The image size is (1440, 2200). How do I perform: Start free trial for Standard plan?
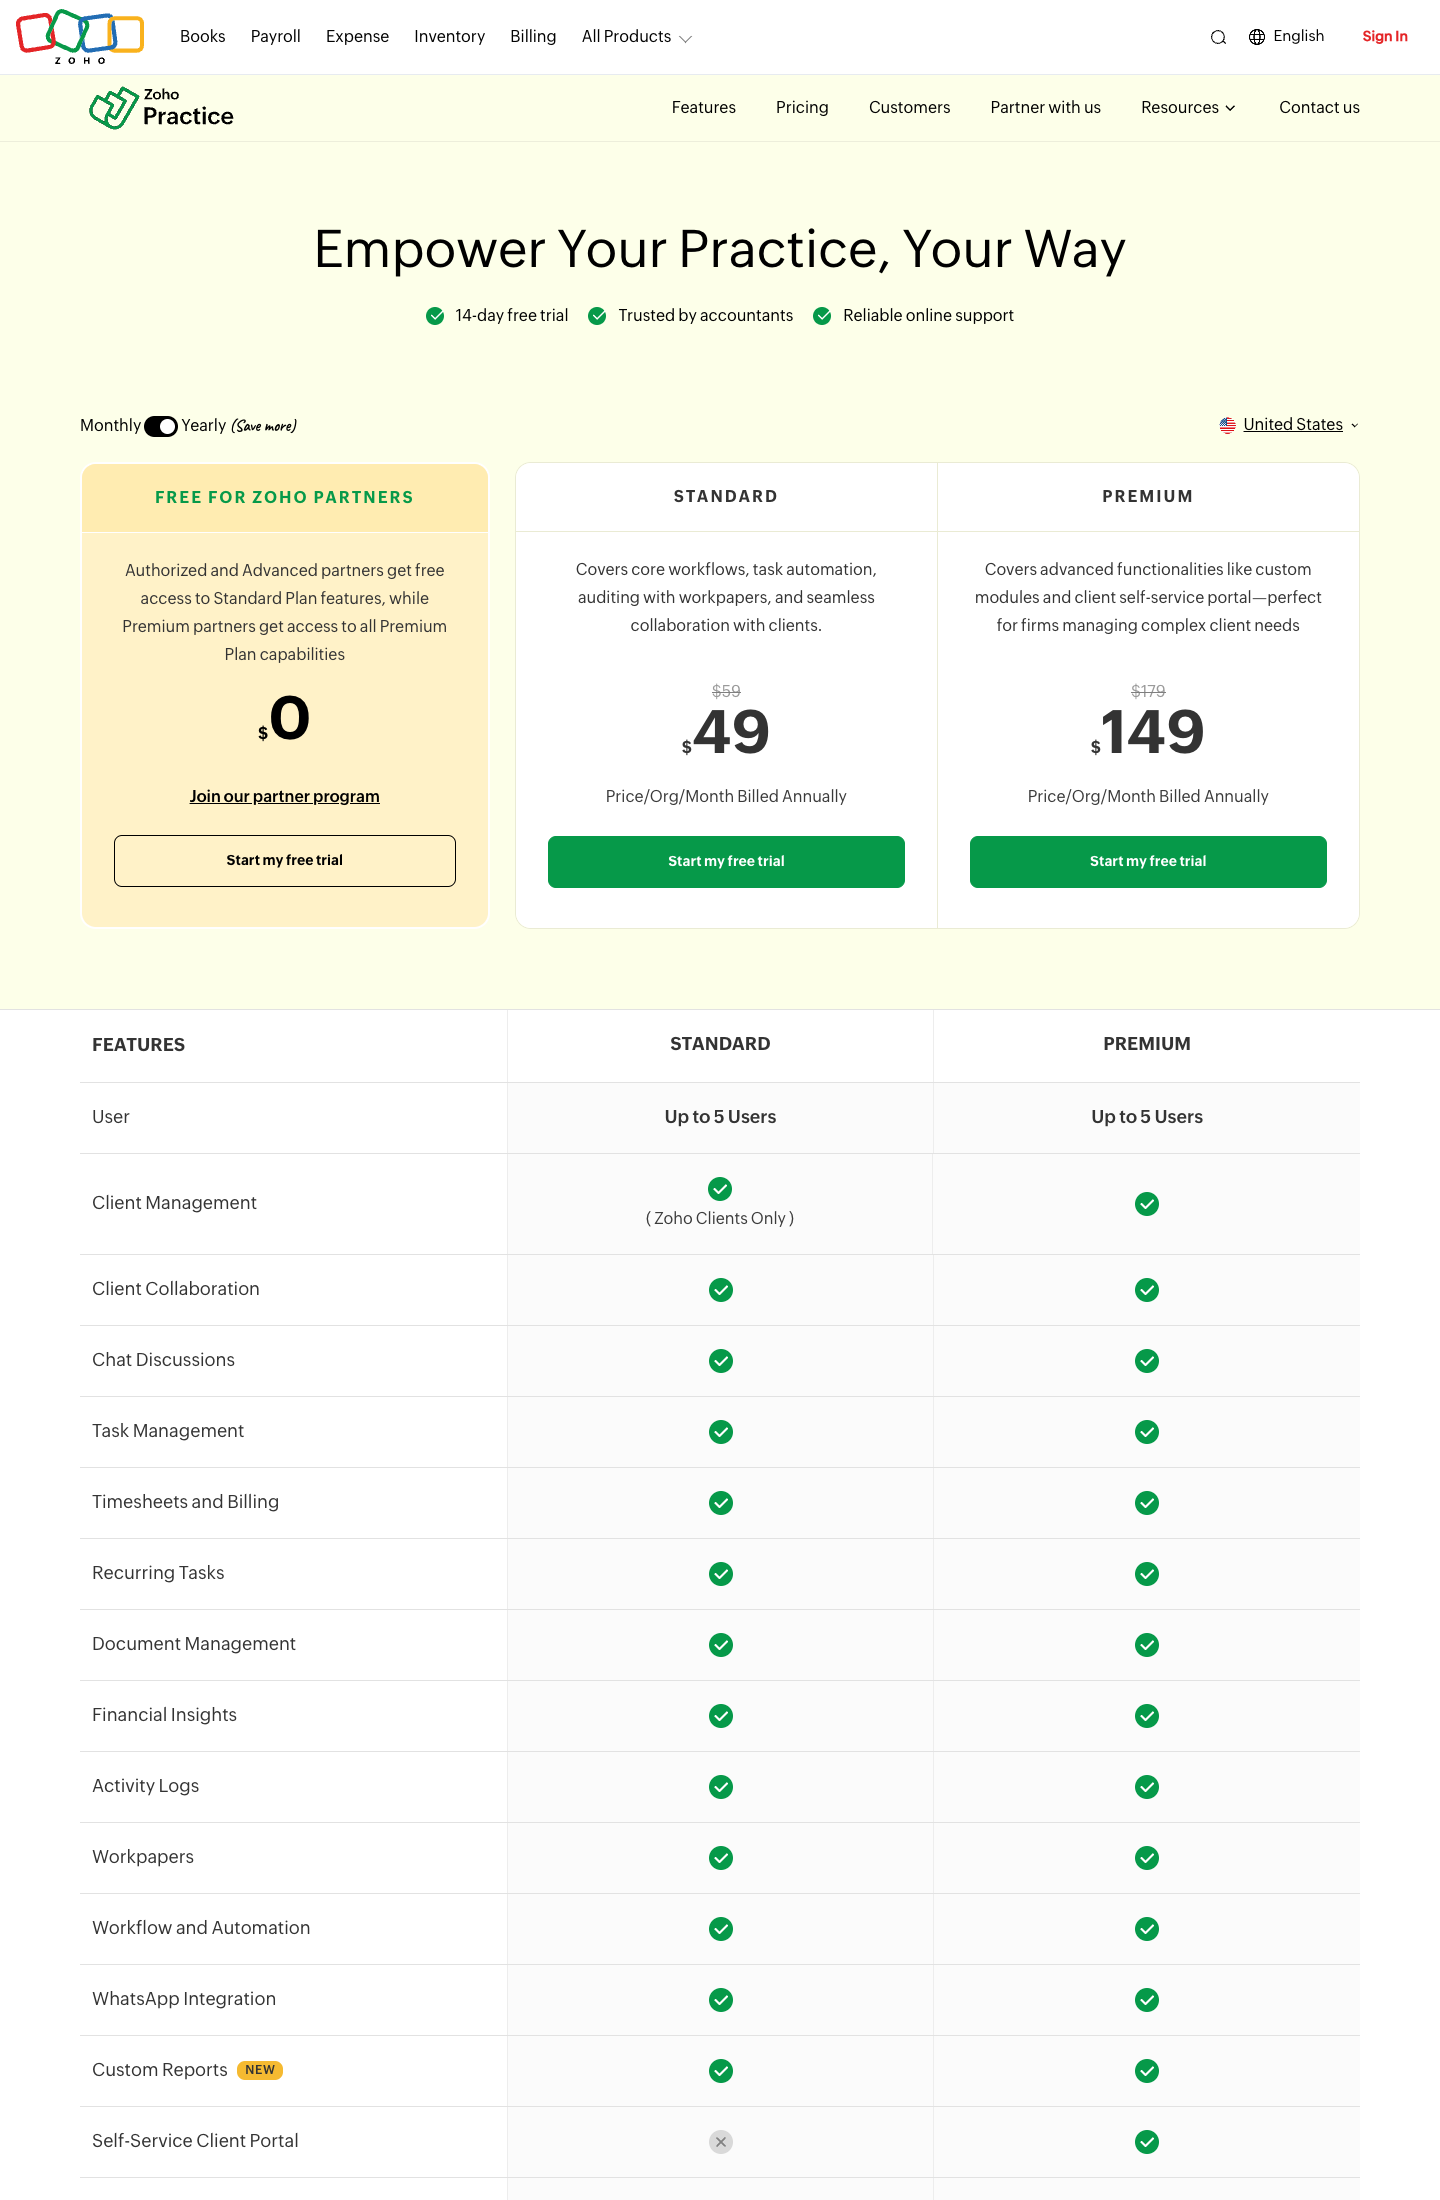click(726, 862)
